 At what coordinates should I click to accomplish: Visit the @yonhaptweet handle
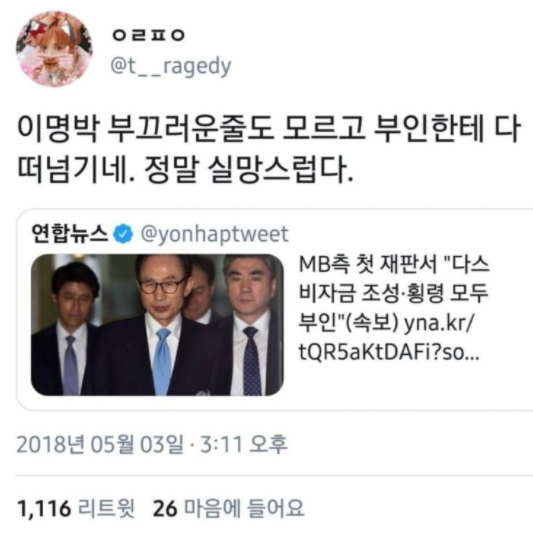(x=214, y=234)
